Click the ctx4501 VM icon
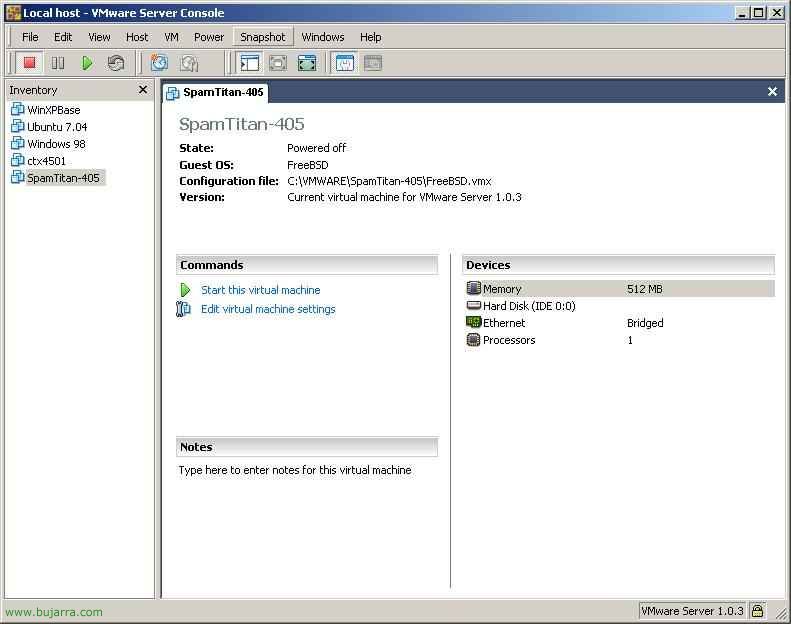Viewport: 791px width, 624px height. 18,160
